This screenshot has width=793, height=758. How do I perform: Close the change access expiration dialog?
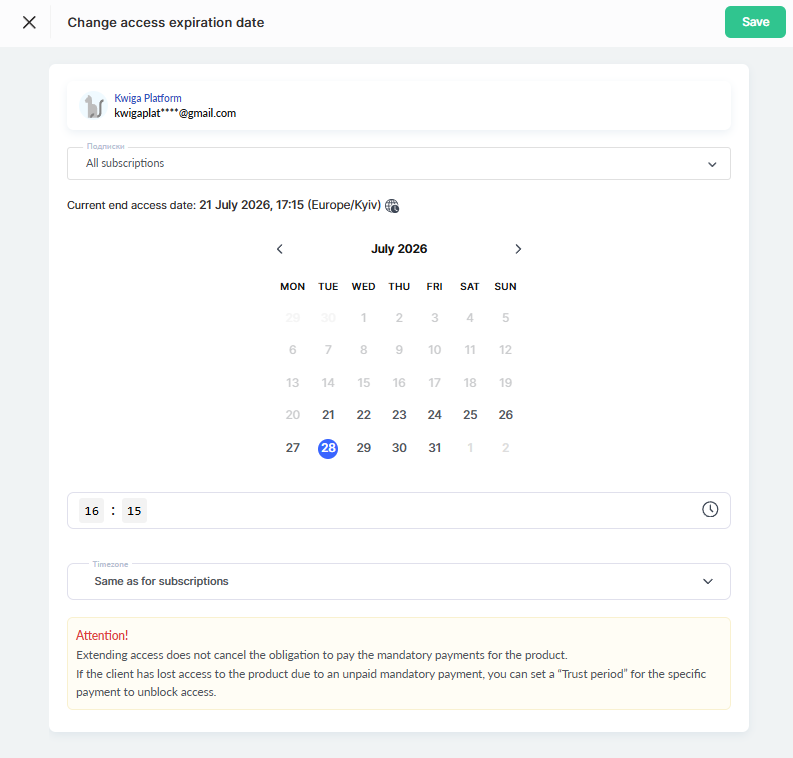(29, 22)
